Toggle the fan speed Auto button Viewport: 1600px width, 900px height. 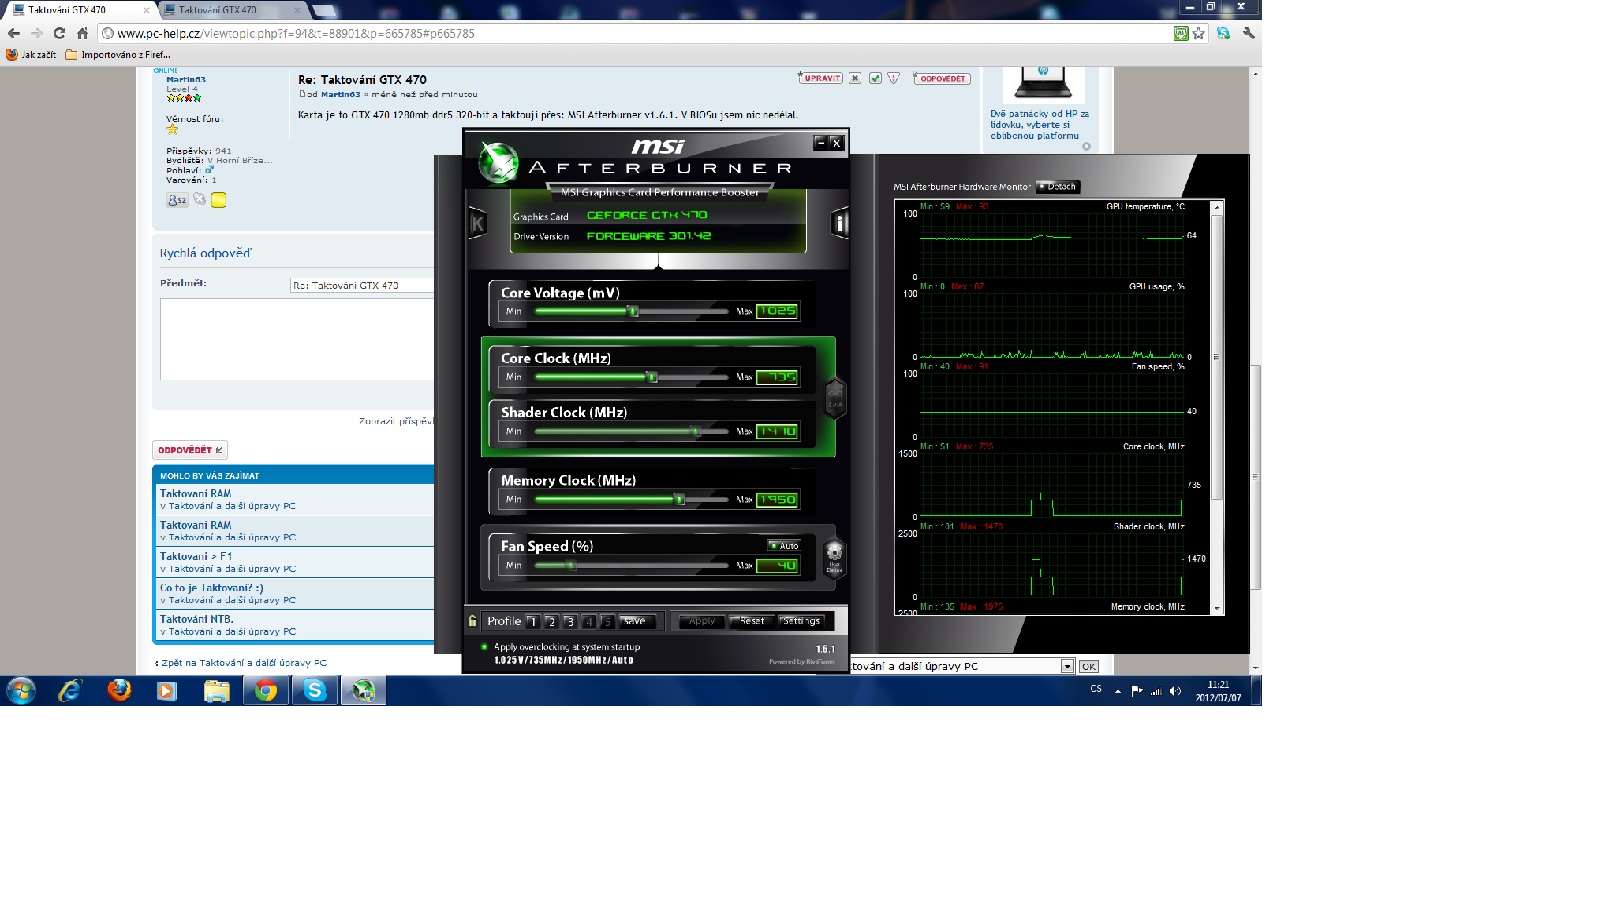(x=784, y=546)
